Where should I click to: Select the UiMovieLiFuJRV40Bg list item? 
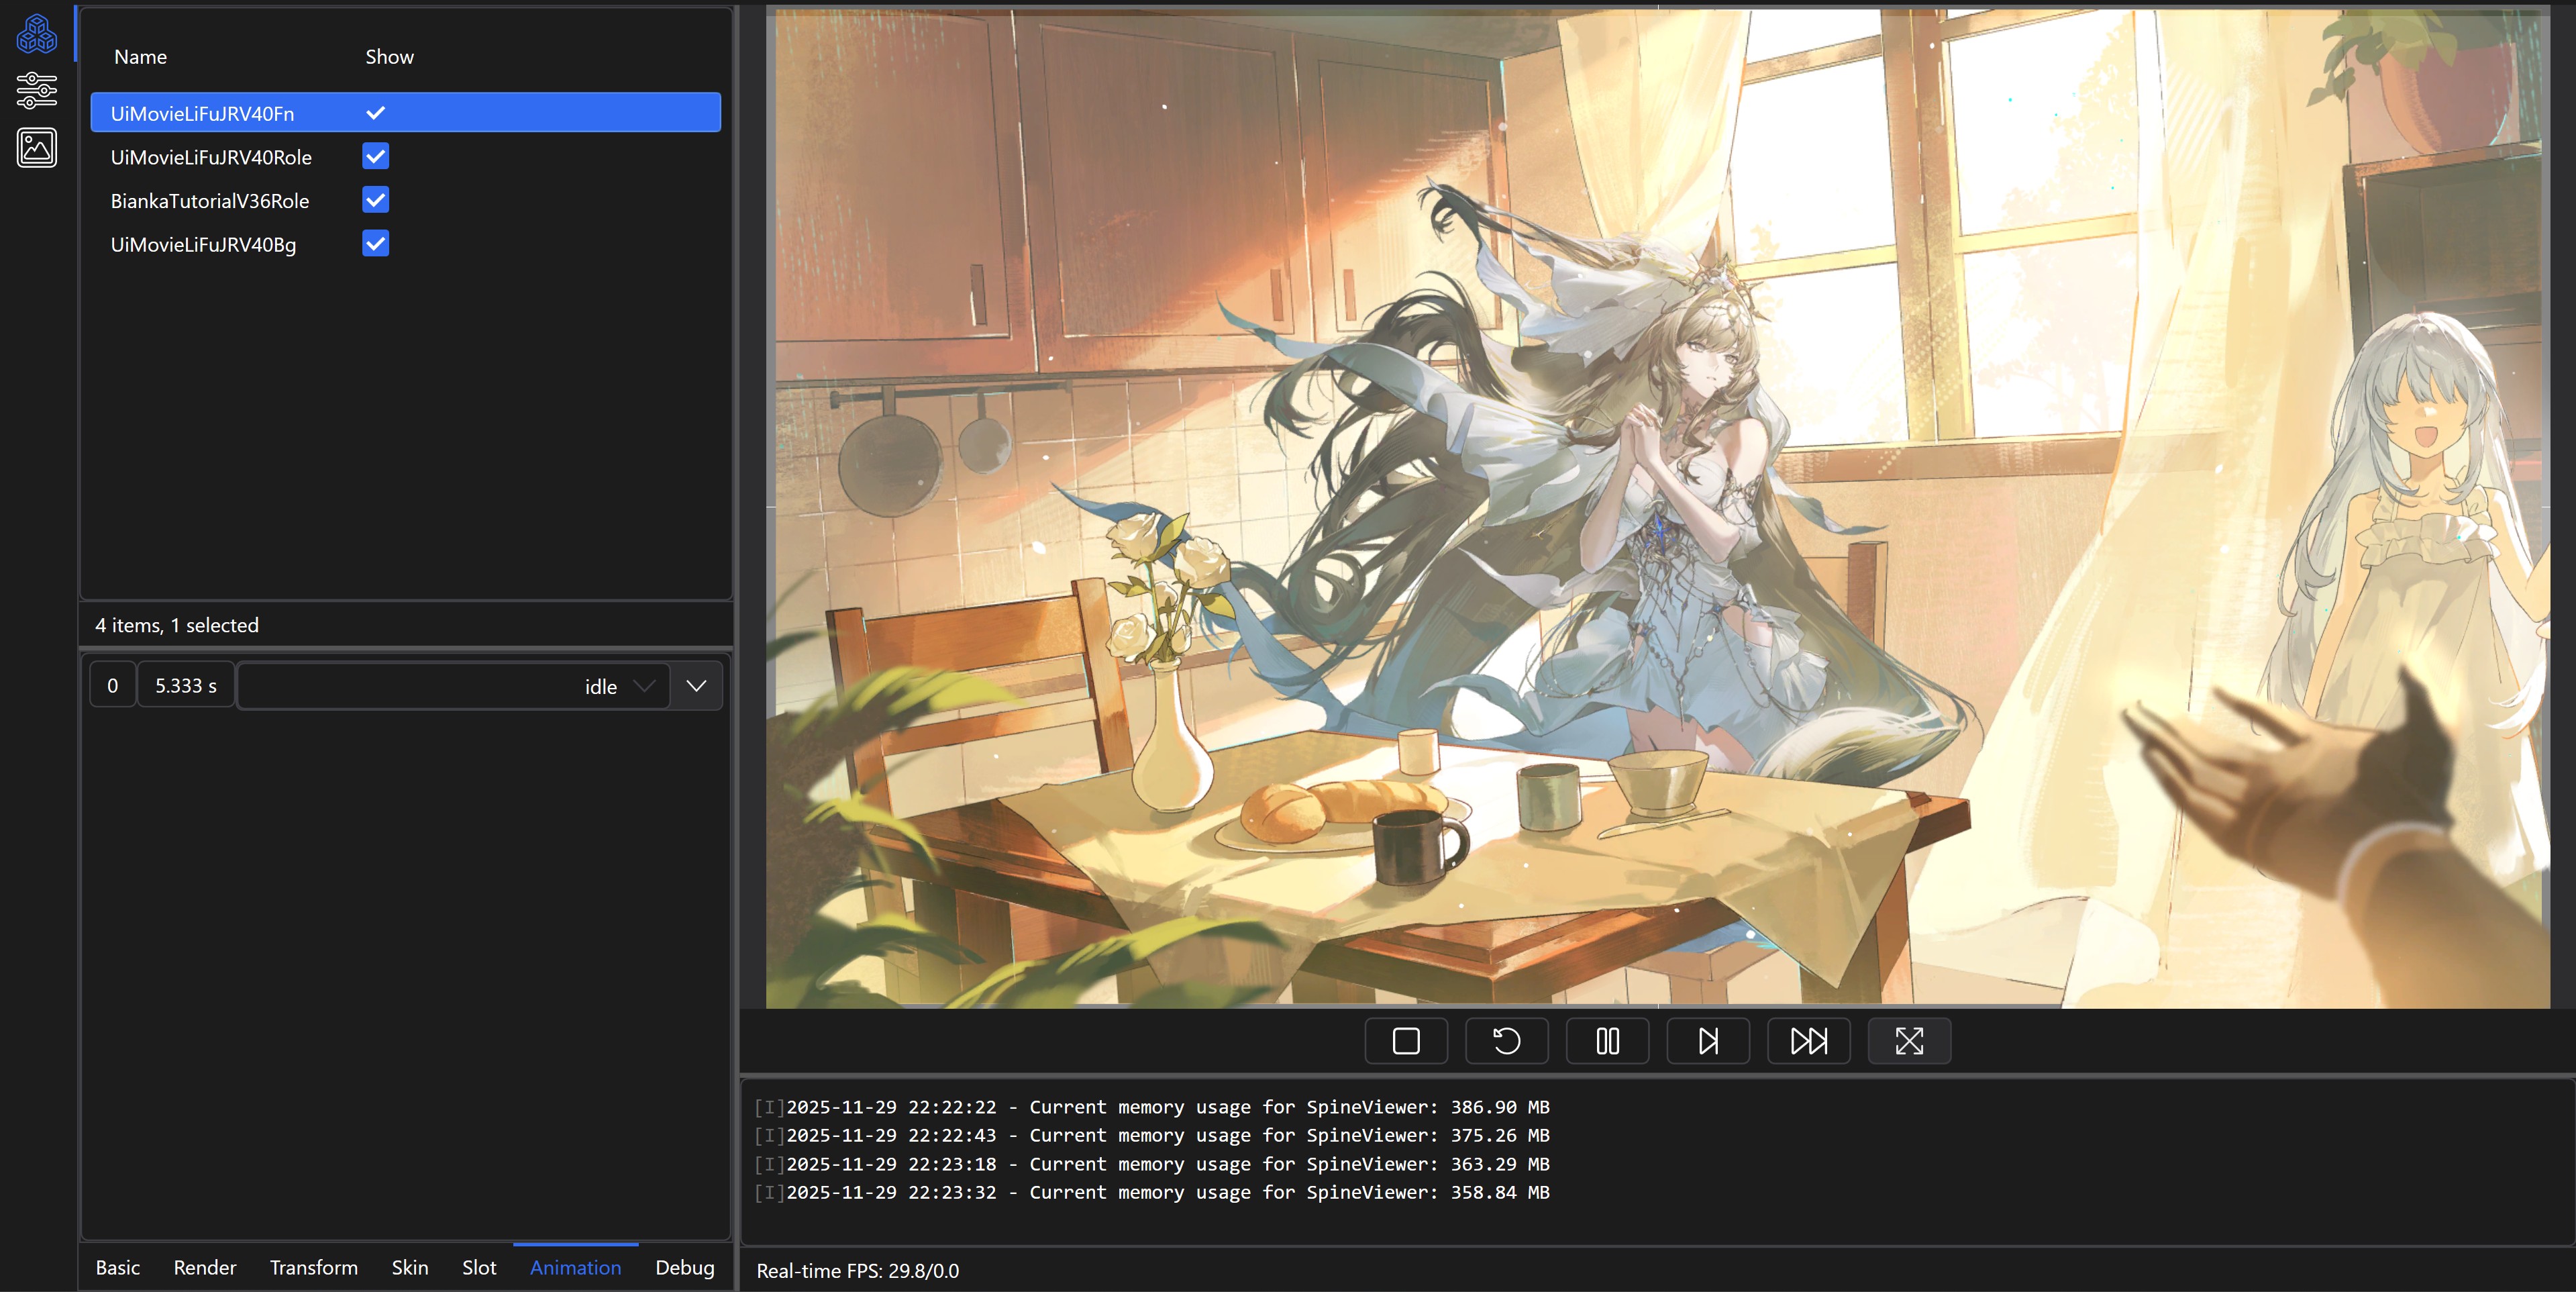[203, 244]
